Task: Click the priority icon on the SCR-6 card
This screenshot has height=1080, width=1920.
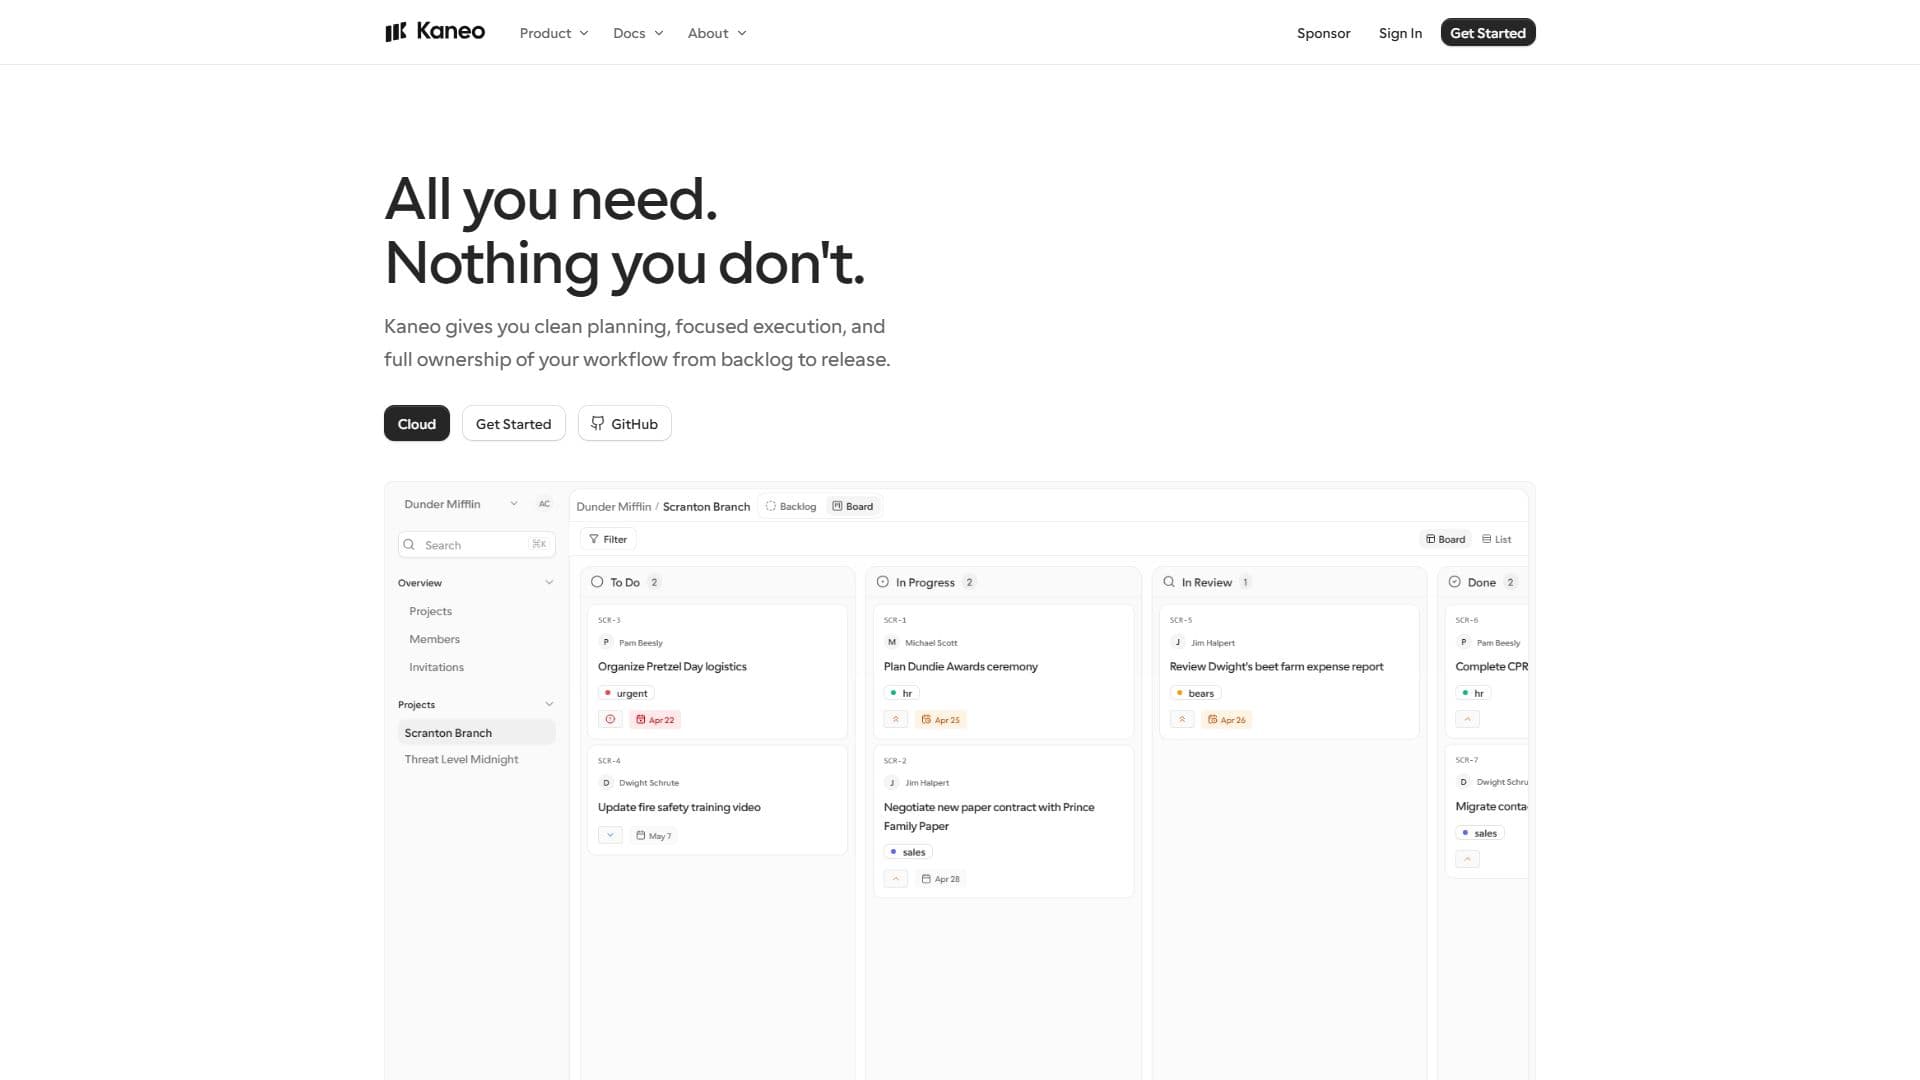Action: 1467,720
